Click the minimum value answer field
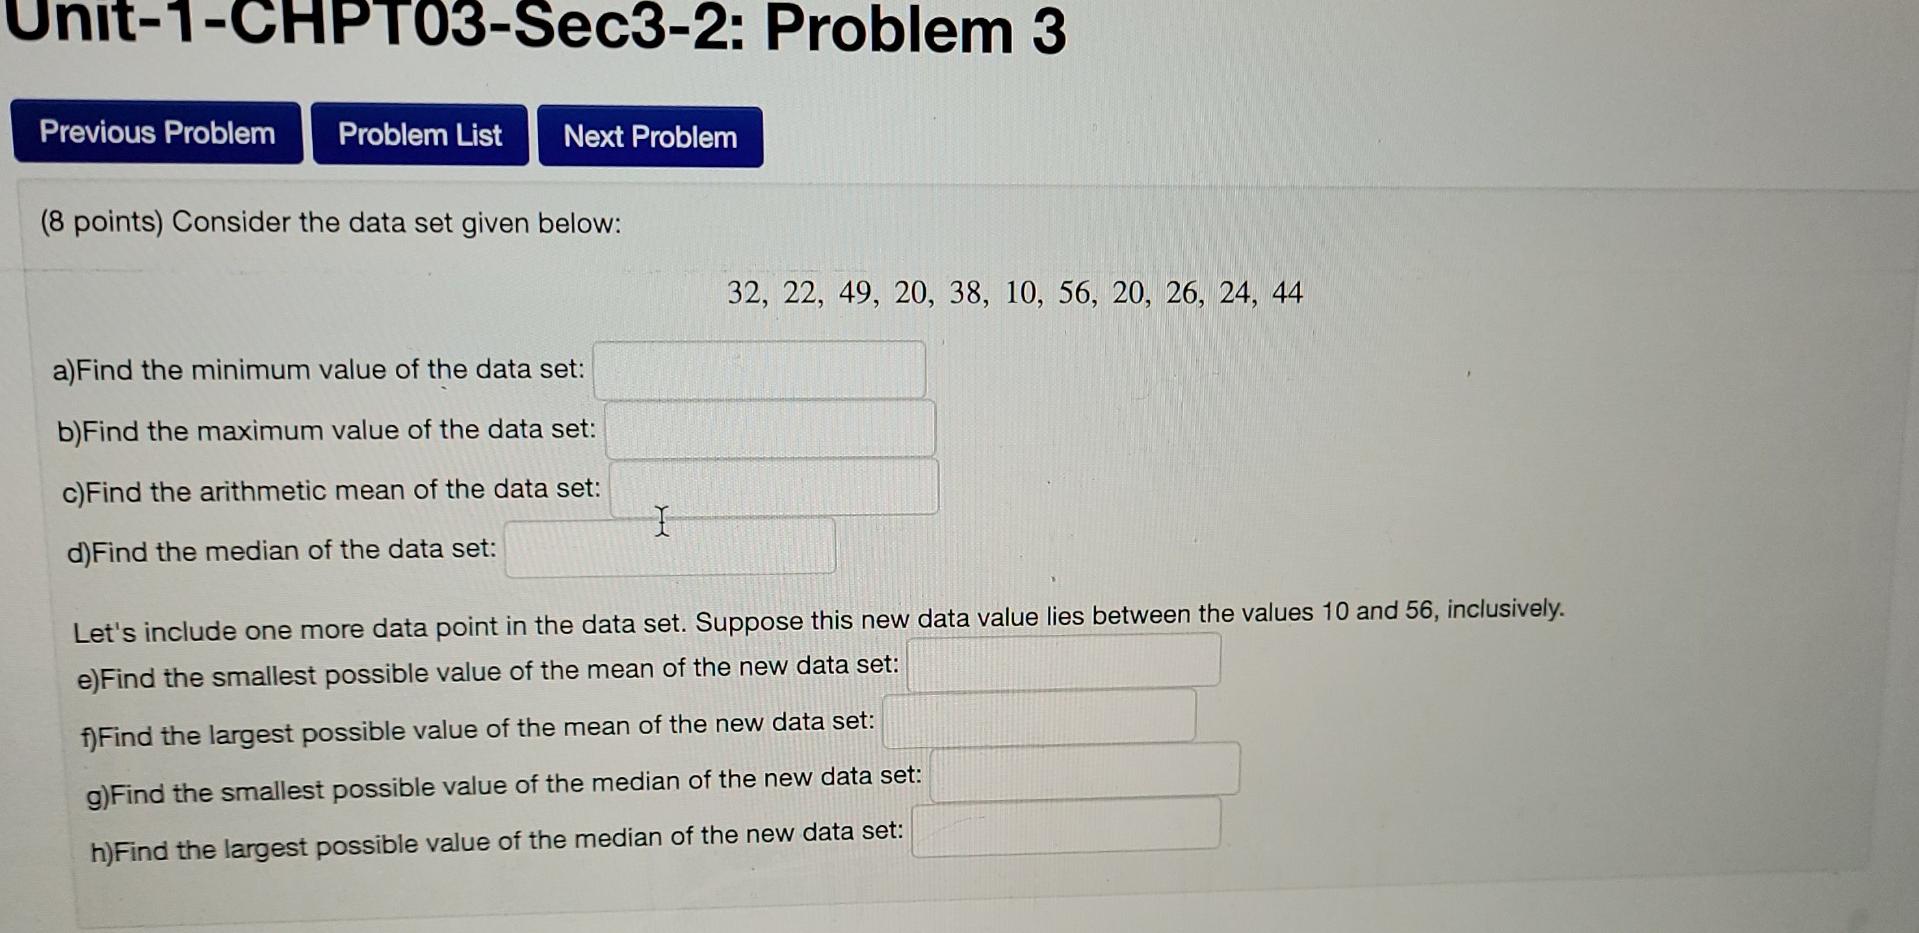 [758, 370]
